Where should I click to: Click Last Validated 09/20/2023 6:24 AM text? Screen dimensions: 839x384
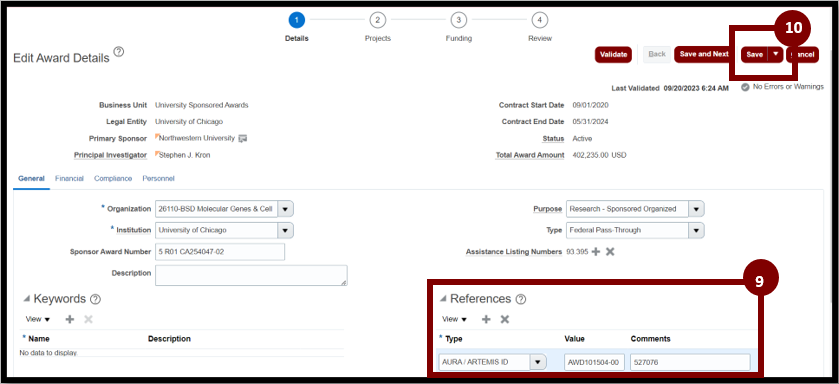[670, 88]
